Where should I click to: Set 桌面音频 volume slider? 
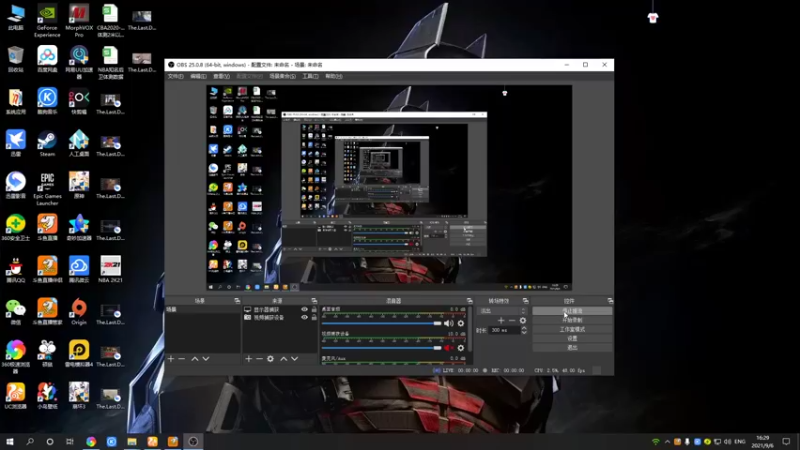381,323
